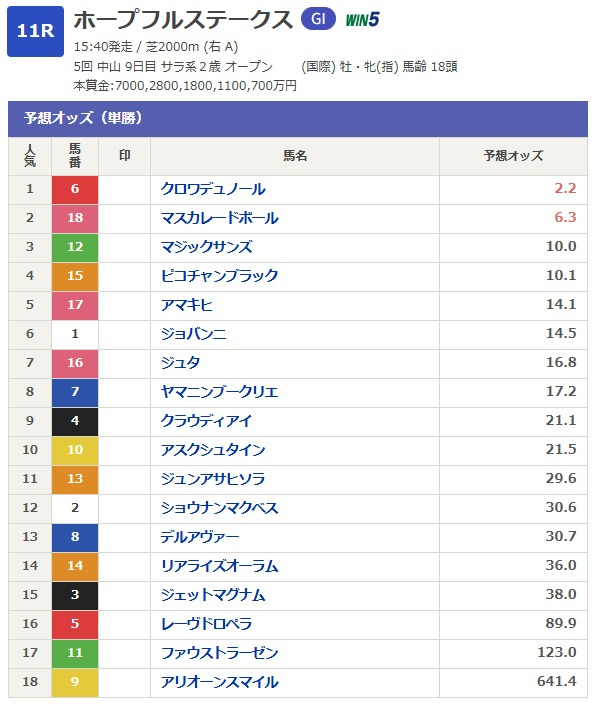Open horse マジックサンズ link
Screen dimensions: 595x707
pyautogui.click(x=207, y=247)
